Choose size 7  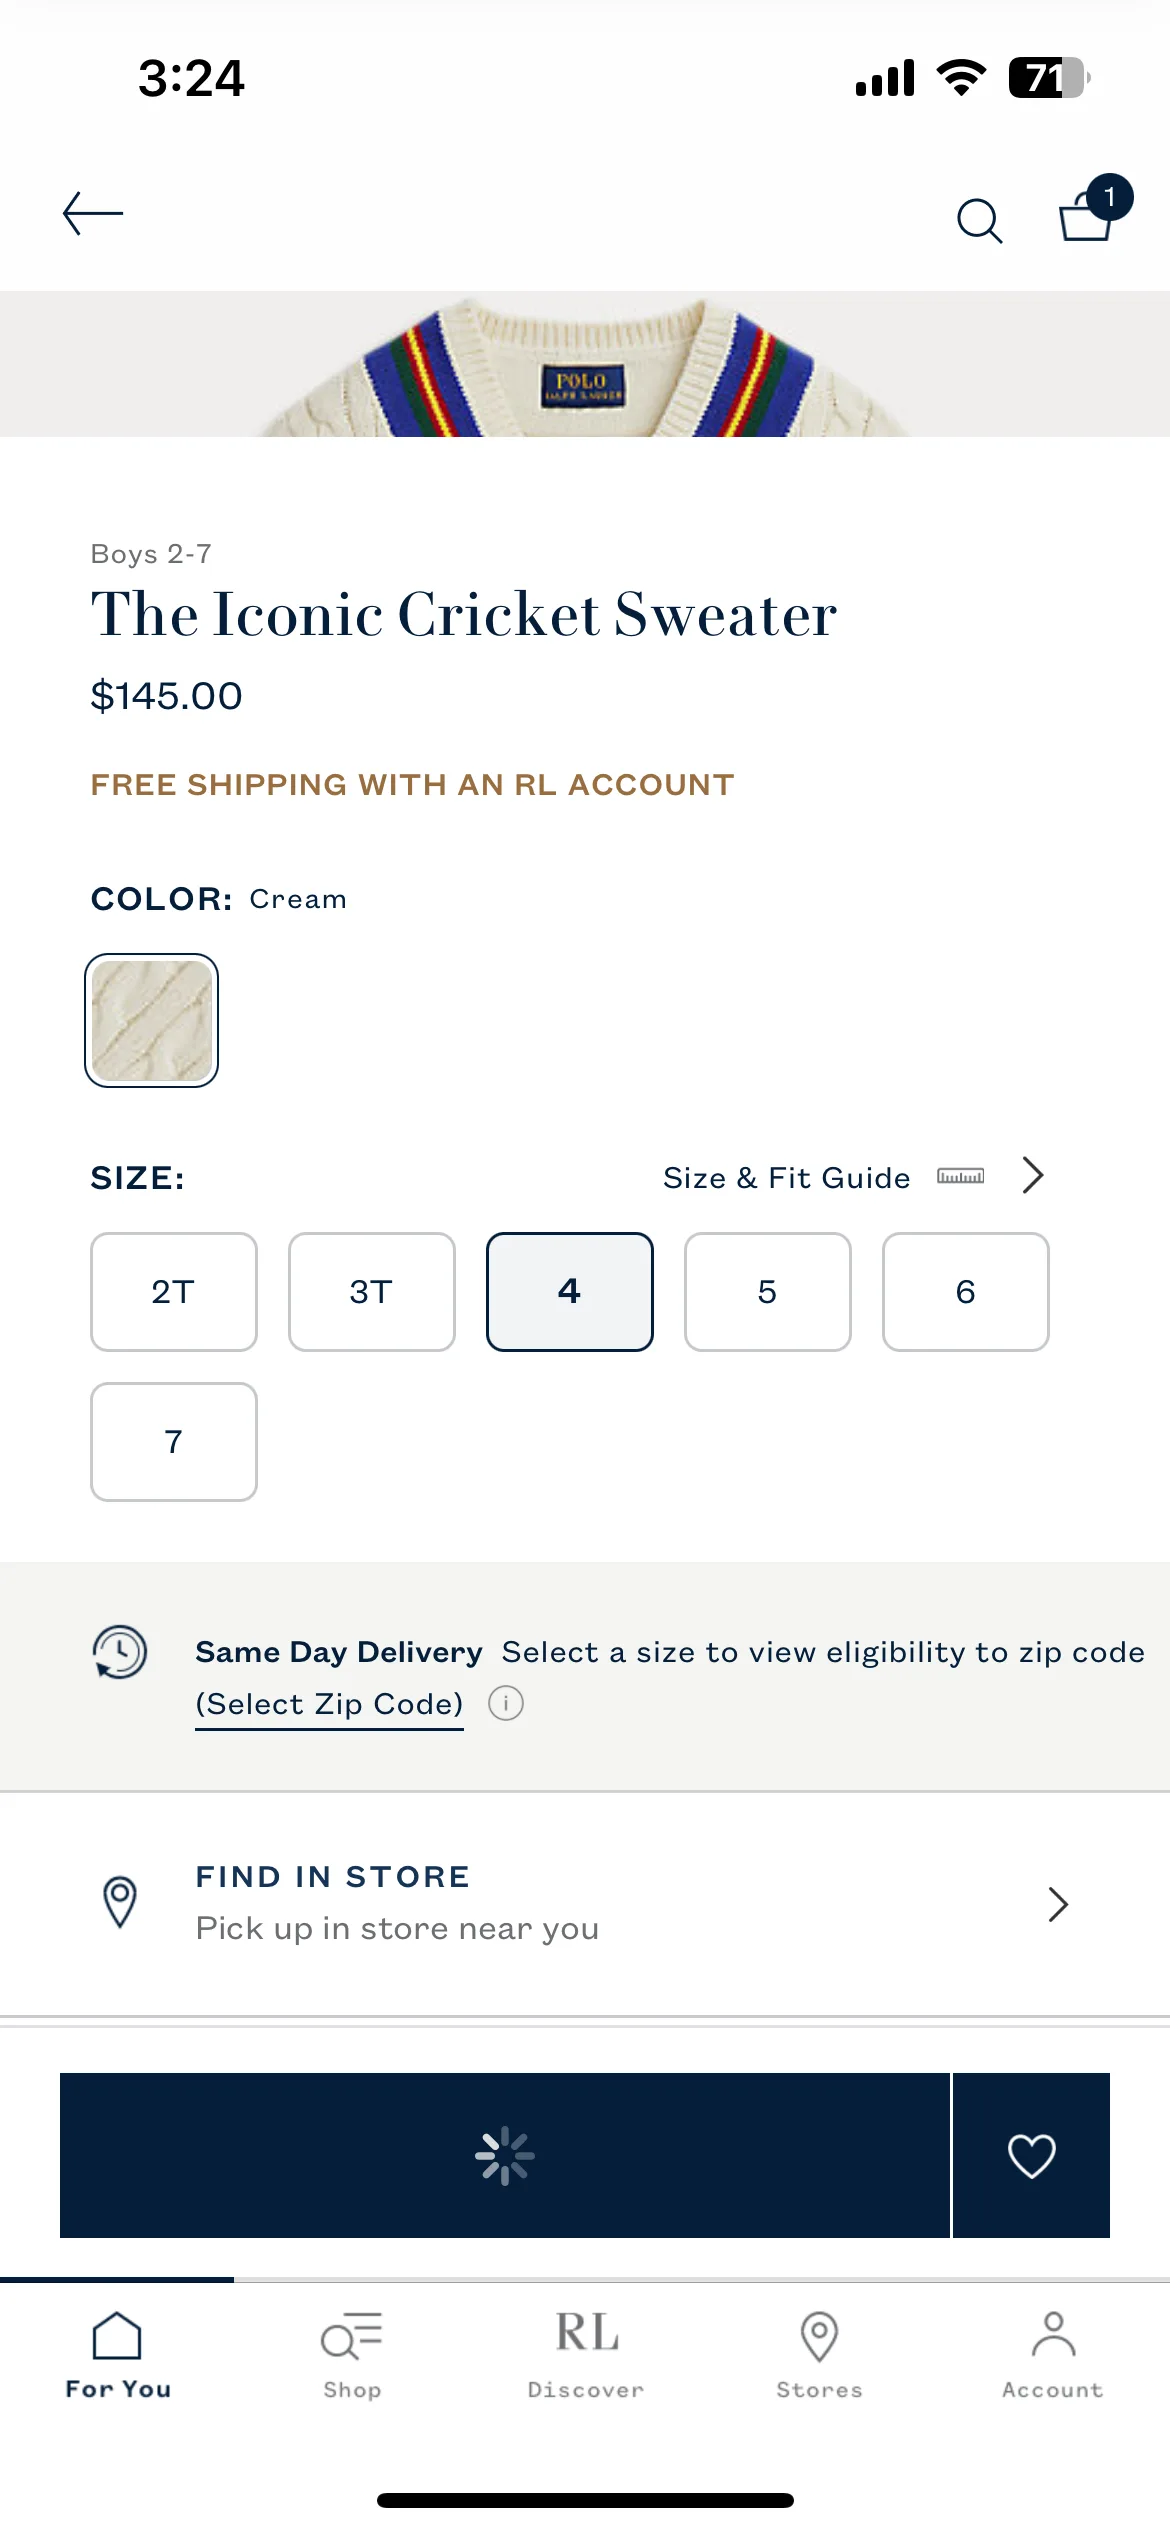(174, 1441)
